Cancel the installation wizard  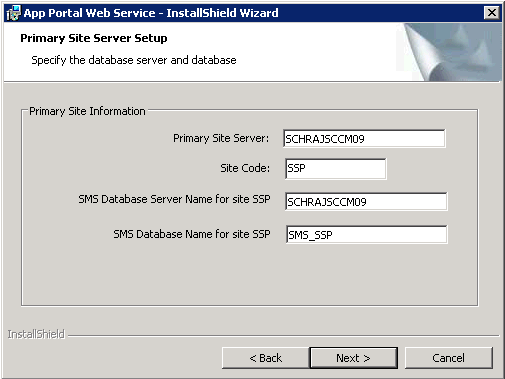tap(448, 358)
